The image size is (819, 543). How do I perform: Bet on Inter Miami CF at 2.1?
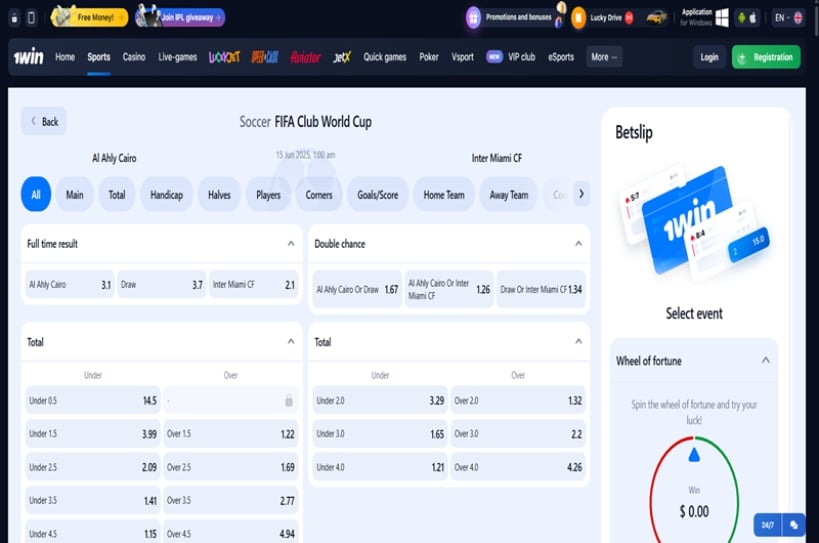coord(253,285)
